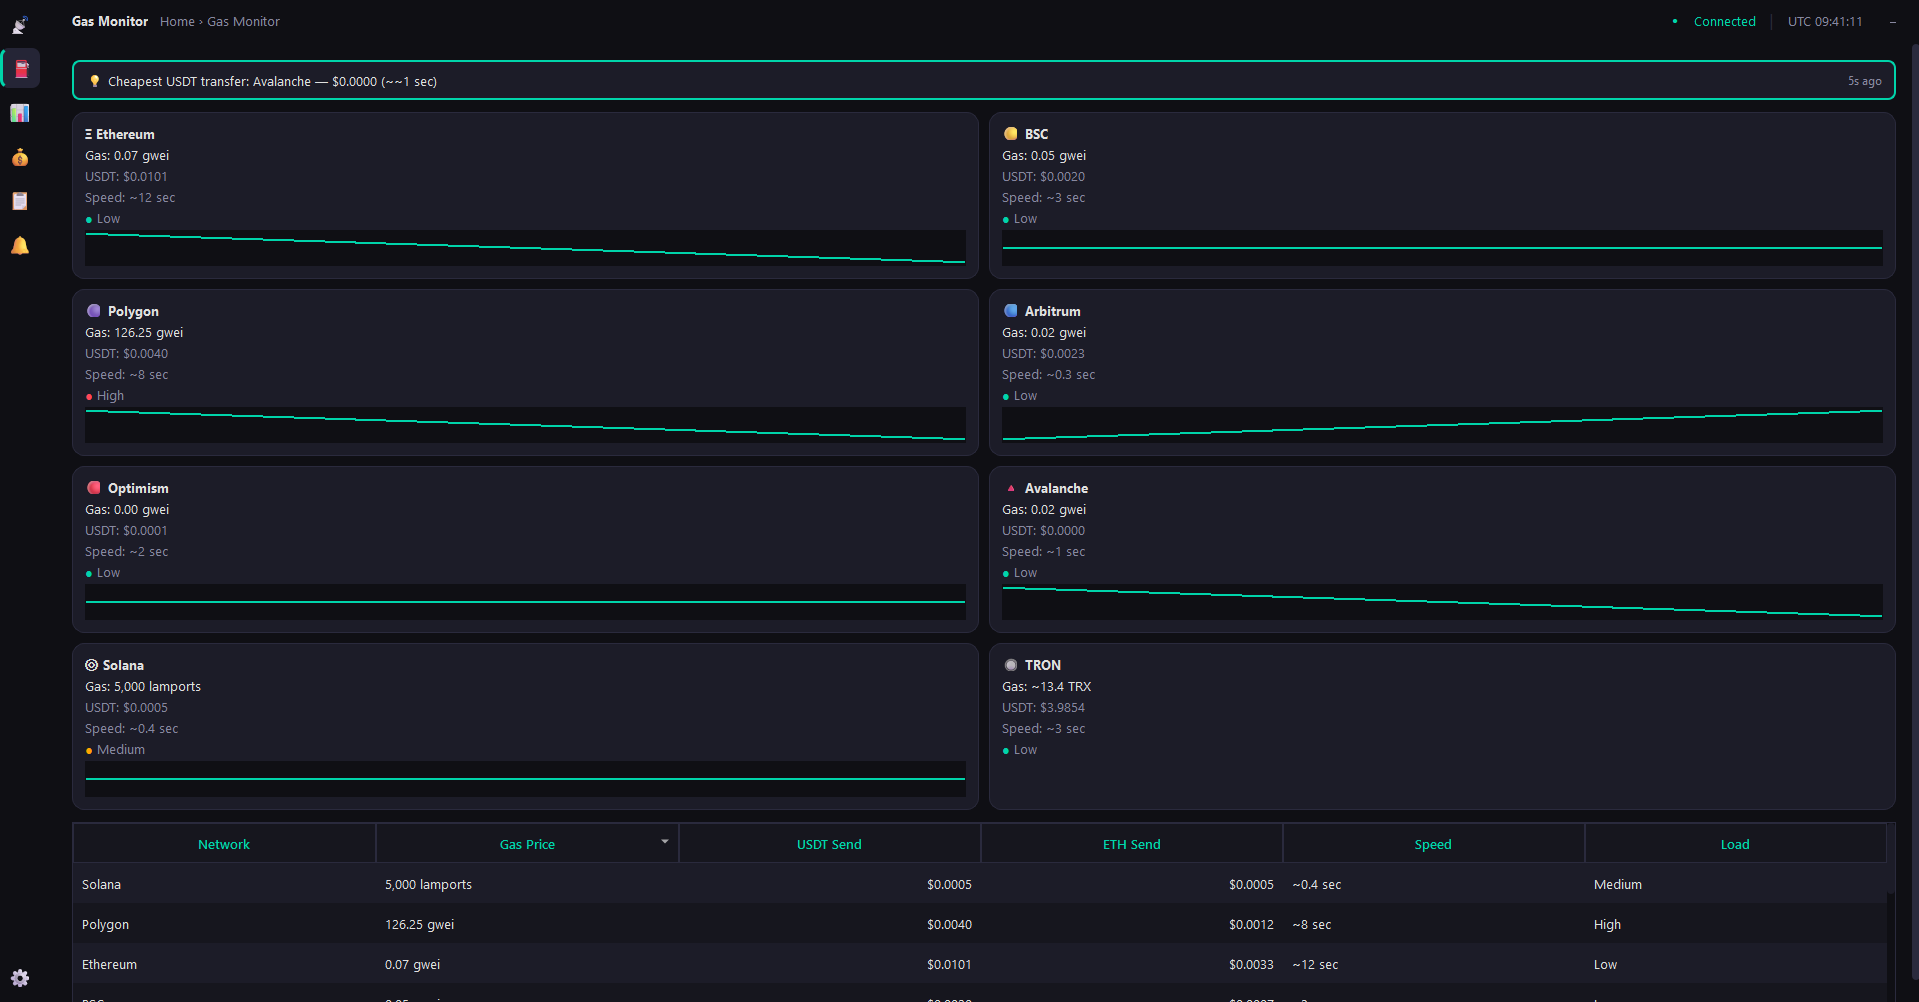The image size is (1919, 1002).
Task: Click the satellite app logo top-left
Action: pos(20,25)
